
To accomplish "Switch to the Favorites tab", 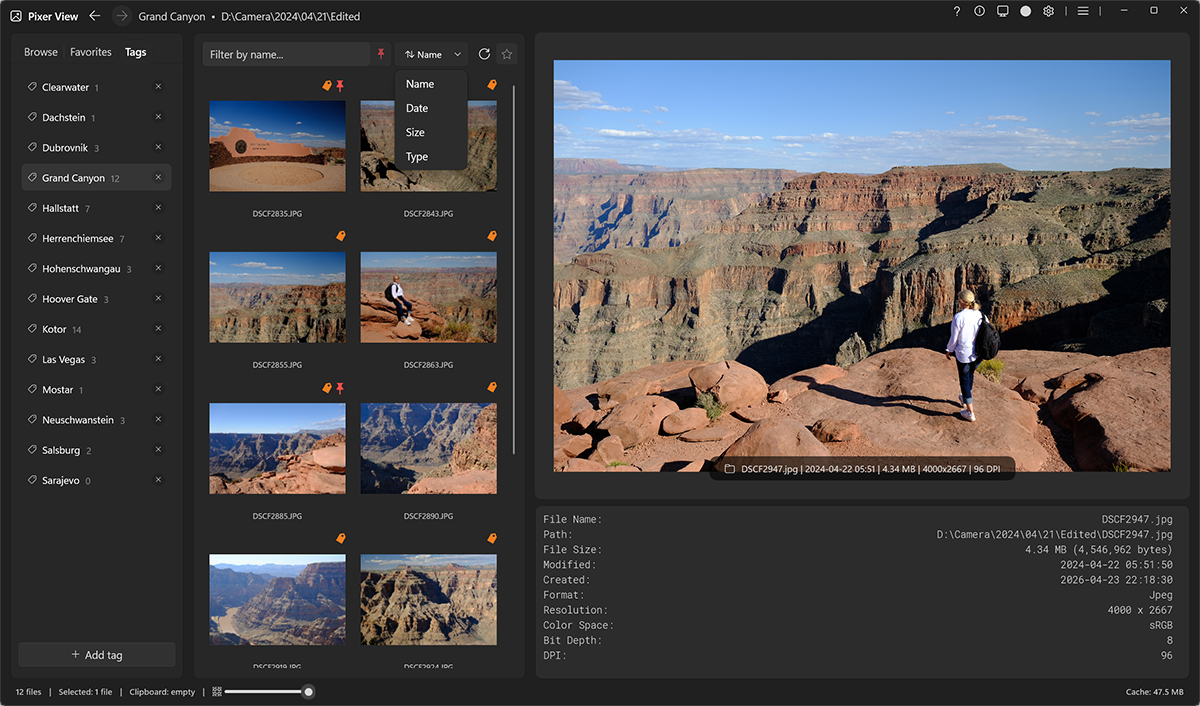I will coord(90,52).
